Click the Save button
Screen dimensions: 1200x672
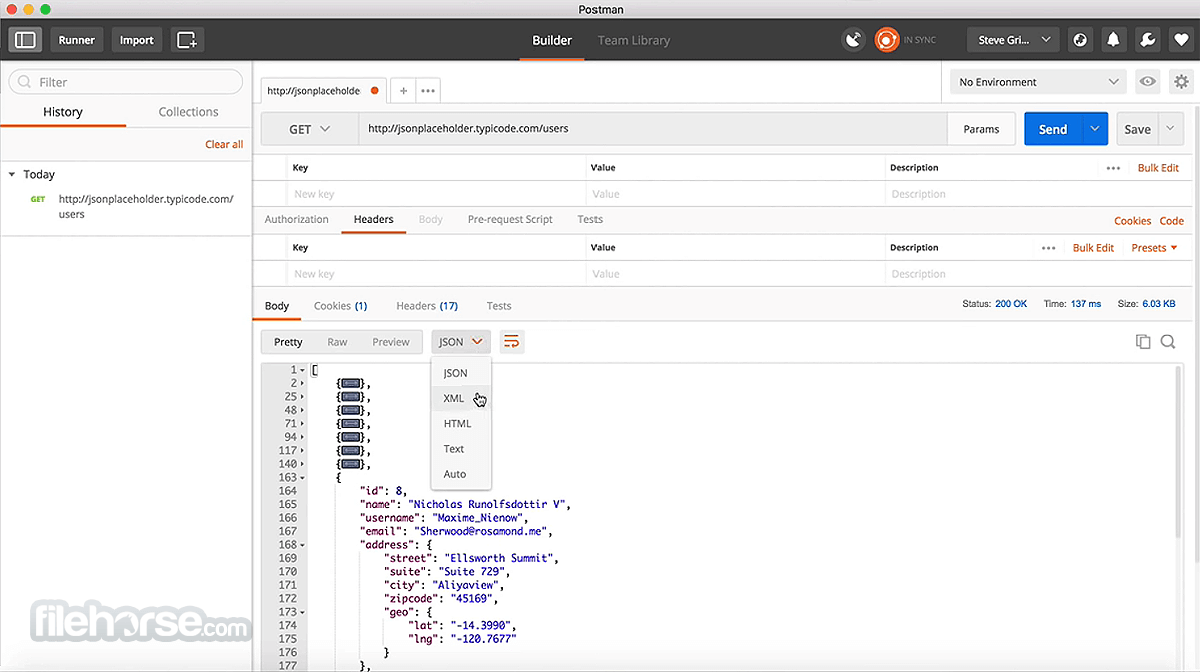(1137, 129)
